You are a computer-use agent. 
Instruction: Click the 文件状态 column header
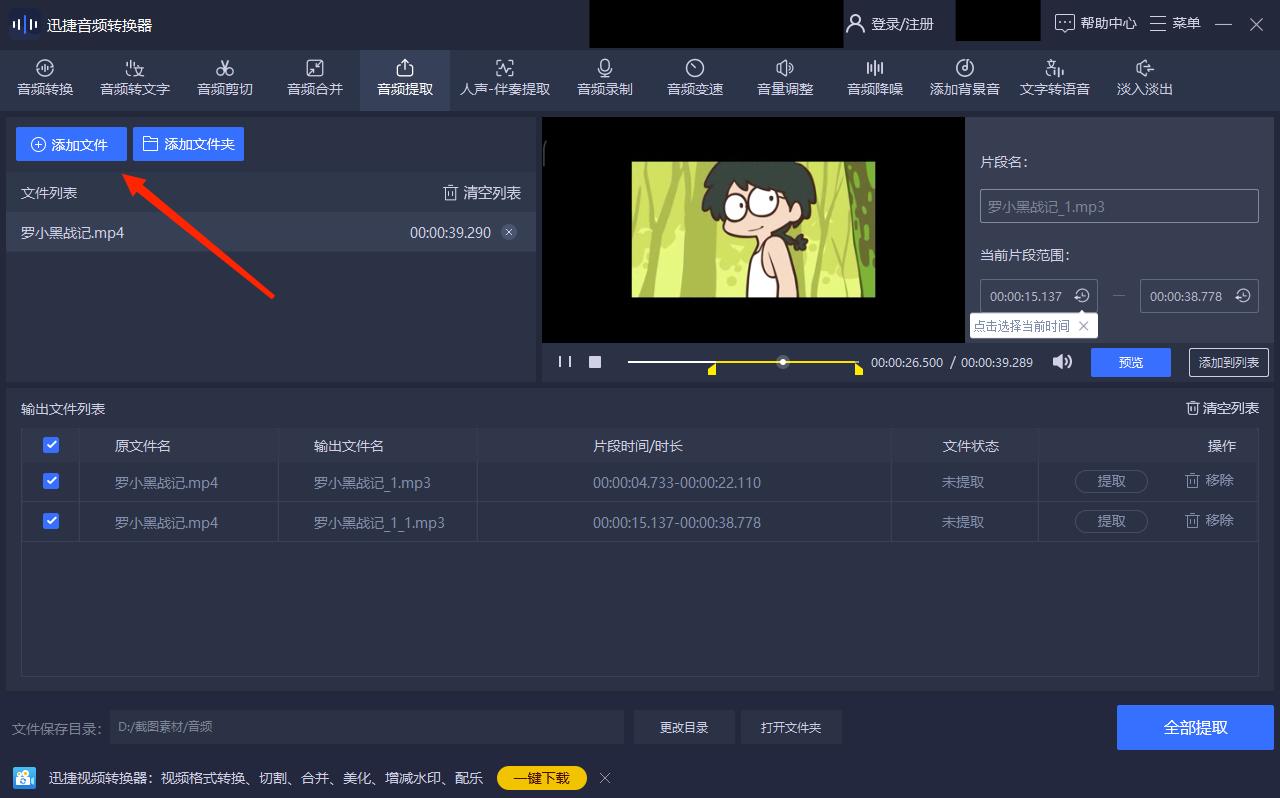(970, 446)
